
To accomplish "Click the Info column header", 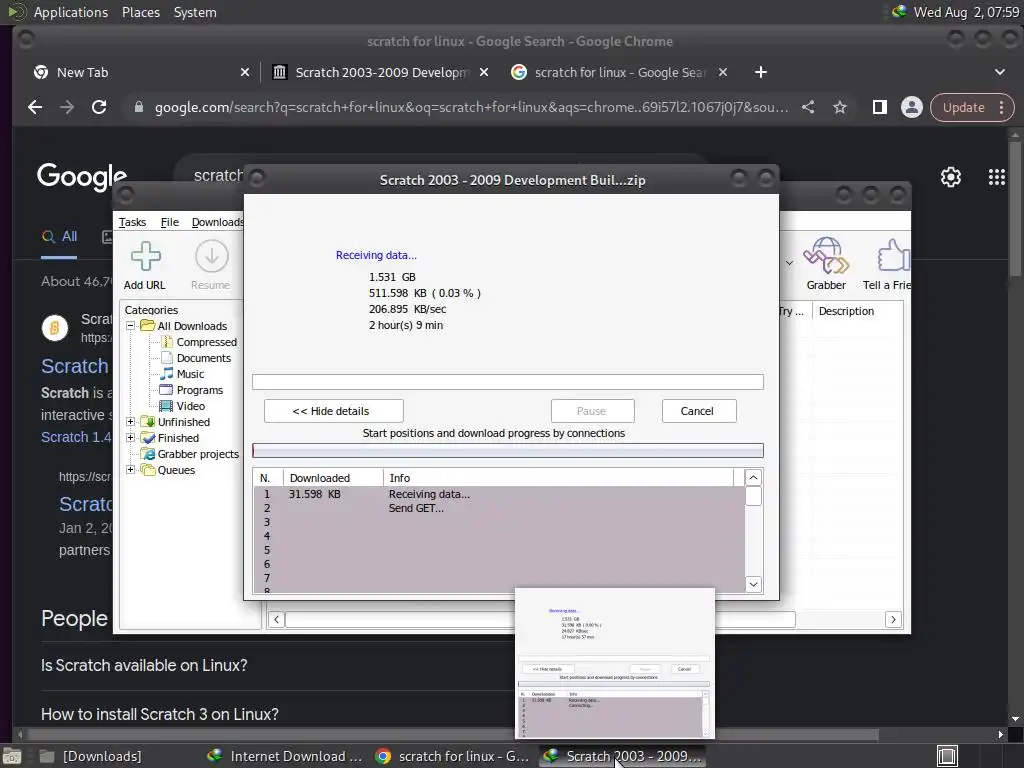I will click(x=558, y=478).
